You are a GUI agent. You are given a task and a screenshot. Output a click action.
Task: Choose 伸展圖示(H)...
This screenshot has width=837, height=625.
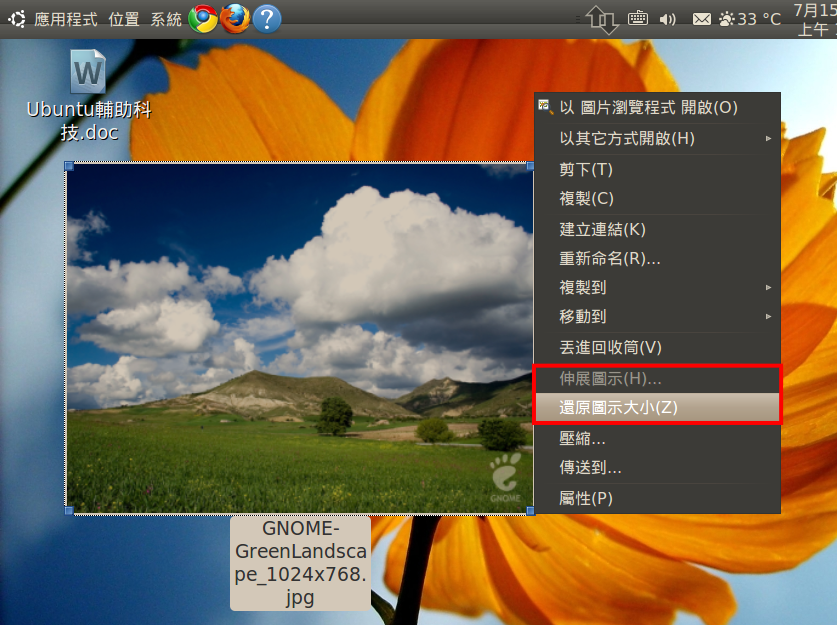pyautogui.click(x=657, y=379)
